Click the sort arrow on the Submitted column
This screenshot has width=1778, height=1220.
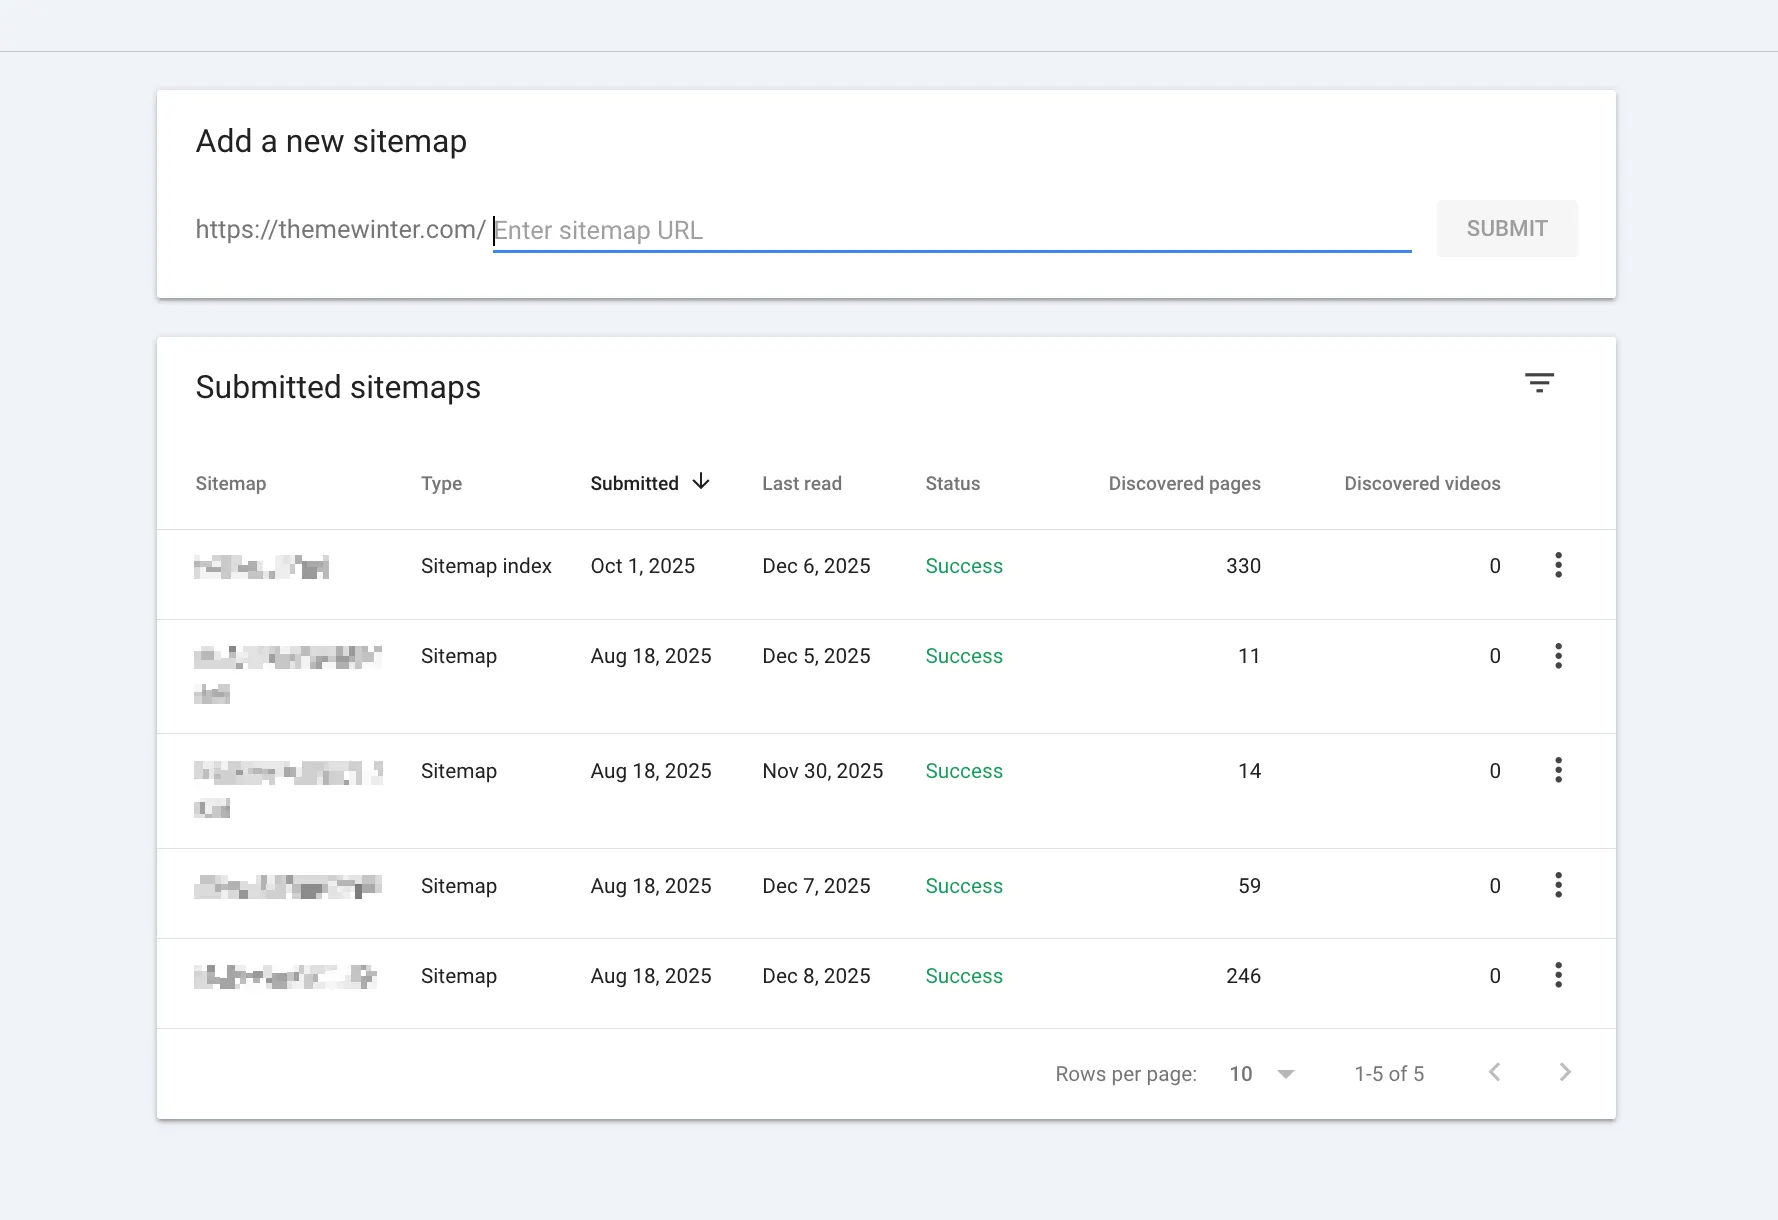click(x=701, y=482)
